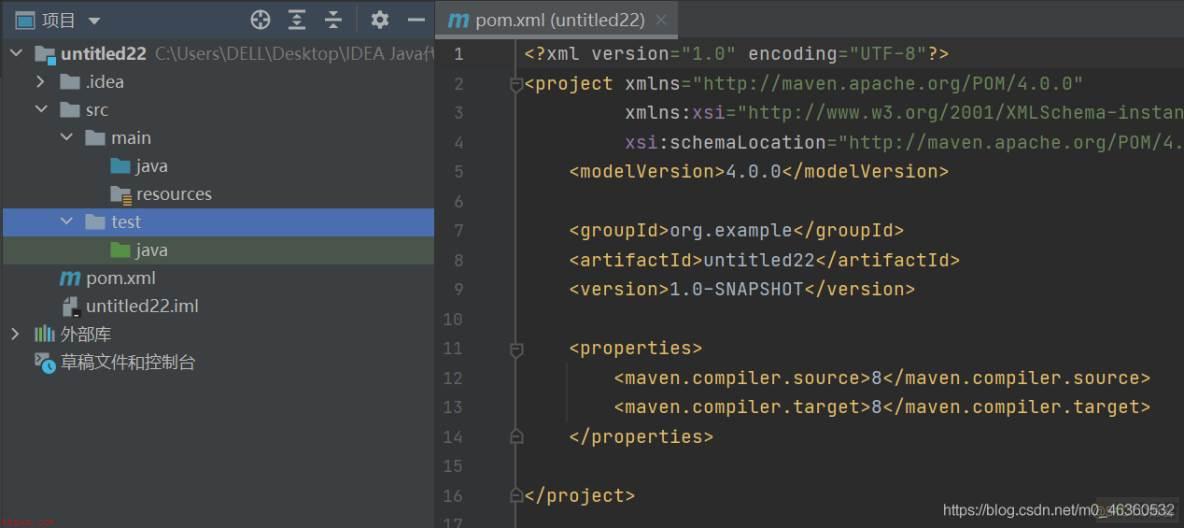Collapse the untitled22 project root node
Image resolution: width=1184 pixels, height=528 pixels.
pyautogui.click(x=17, y=54)
